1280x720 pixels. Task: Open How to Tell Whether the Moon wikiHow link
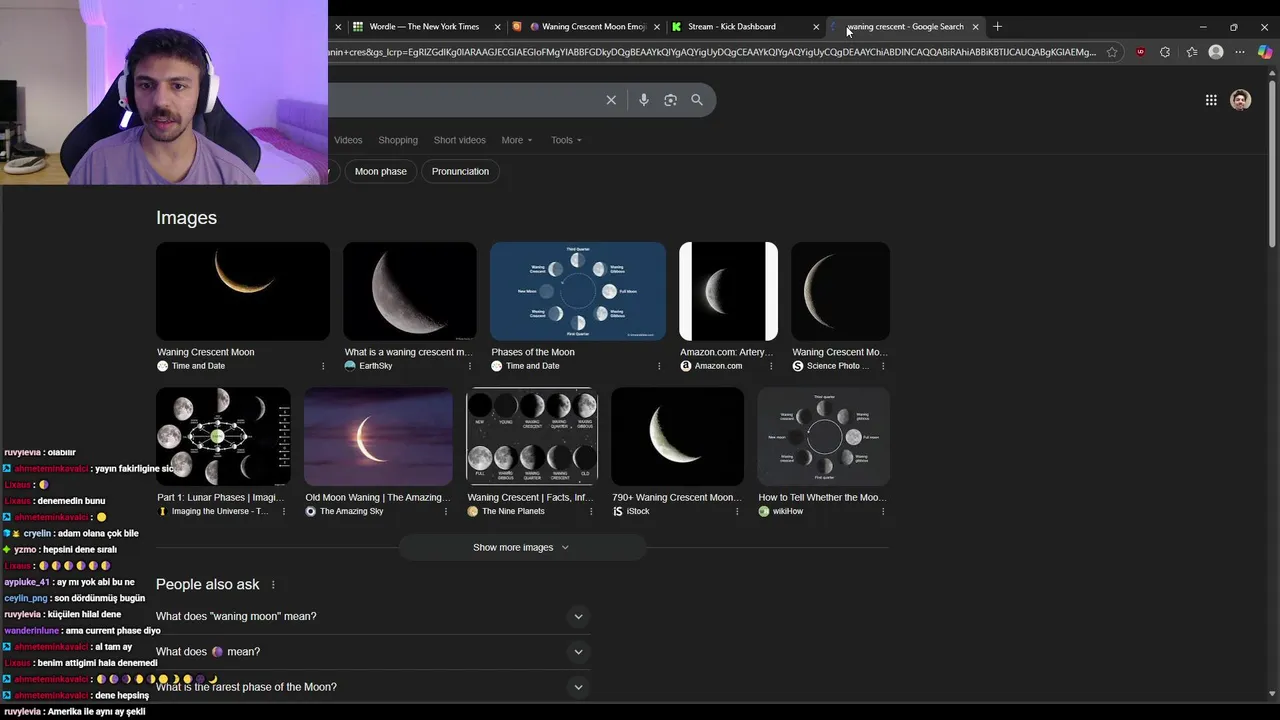pyautogui.click(x=821, y=497)
